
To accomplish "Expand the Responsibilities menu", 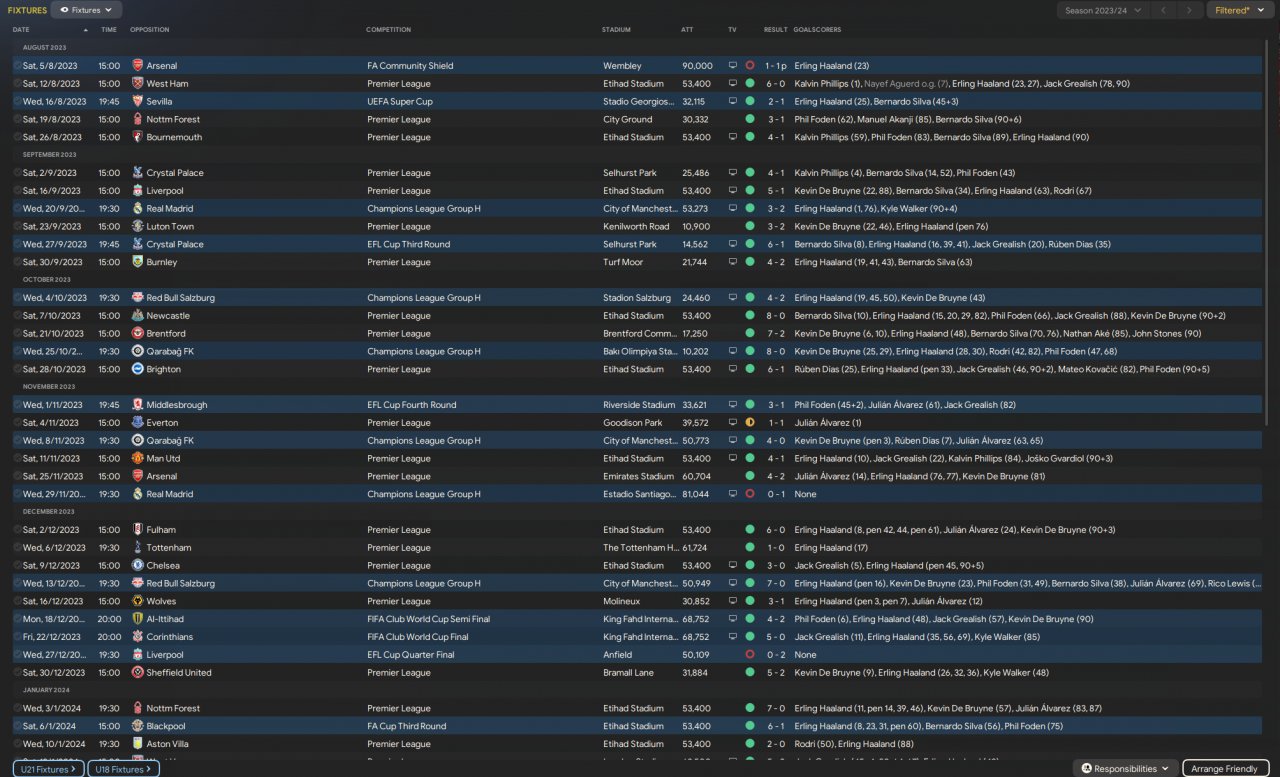I will pos(1125,769).
